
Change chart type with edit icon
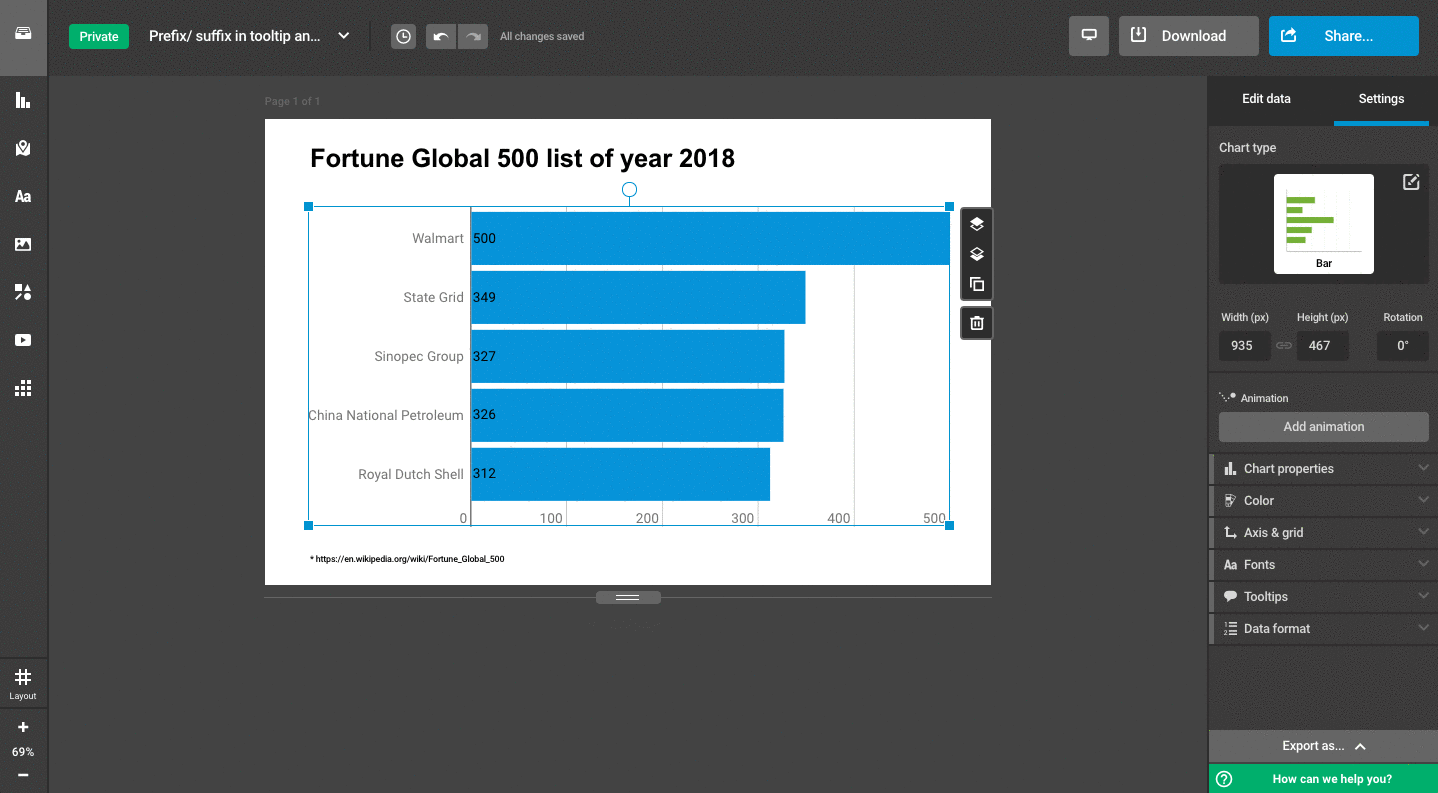[x=1411, y=182]
